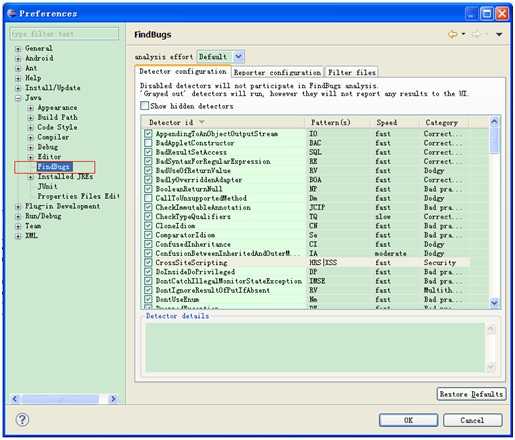Image resolution: width=515 pixels, height=440 pixels.
Task: Sort by Pattern(s) column header
Action: point(338,123)
